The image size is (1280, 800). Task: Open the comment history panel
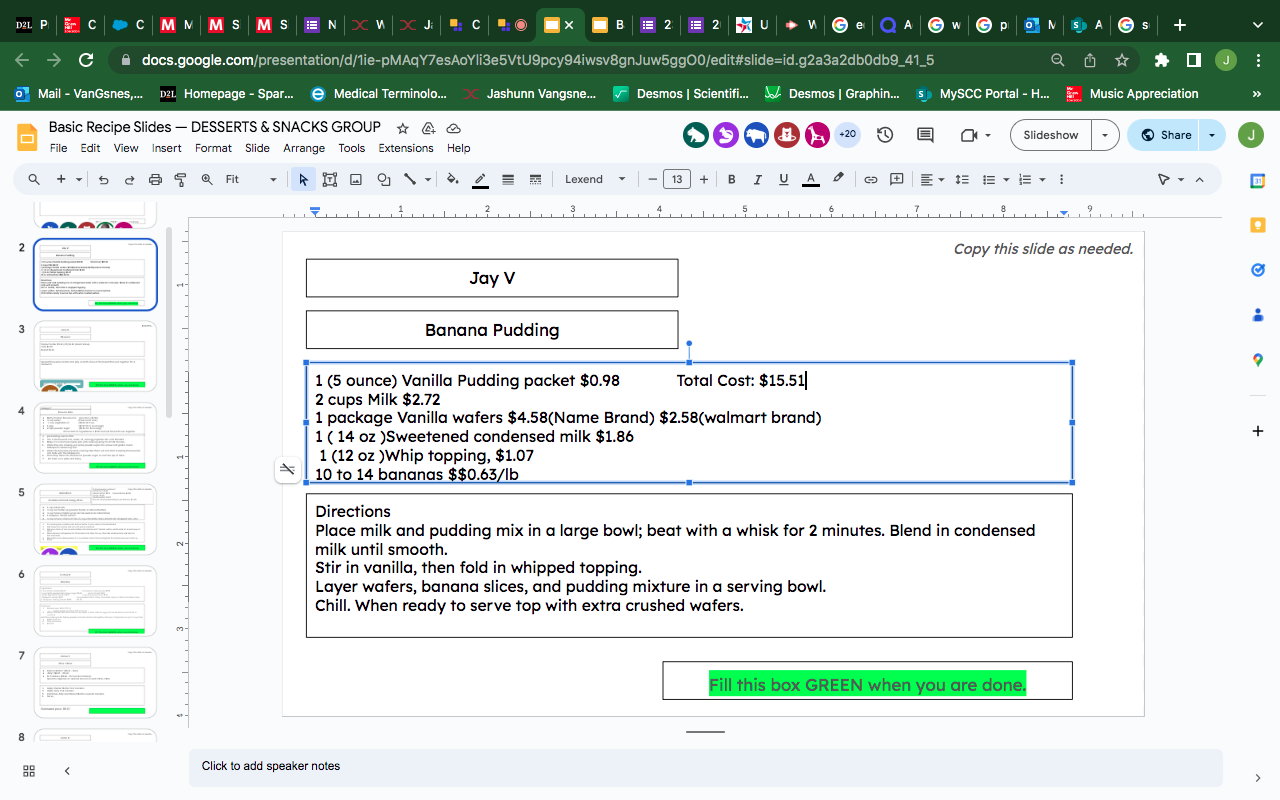[x=925, y=135]
